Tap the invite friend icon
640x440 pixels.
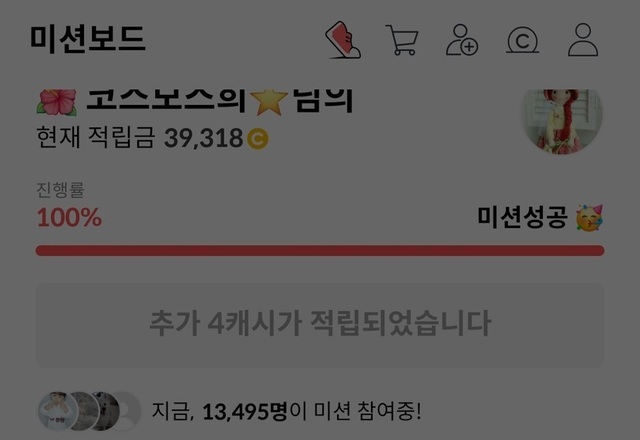(462, 40)
